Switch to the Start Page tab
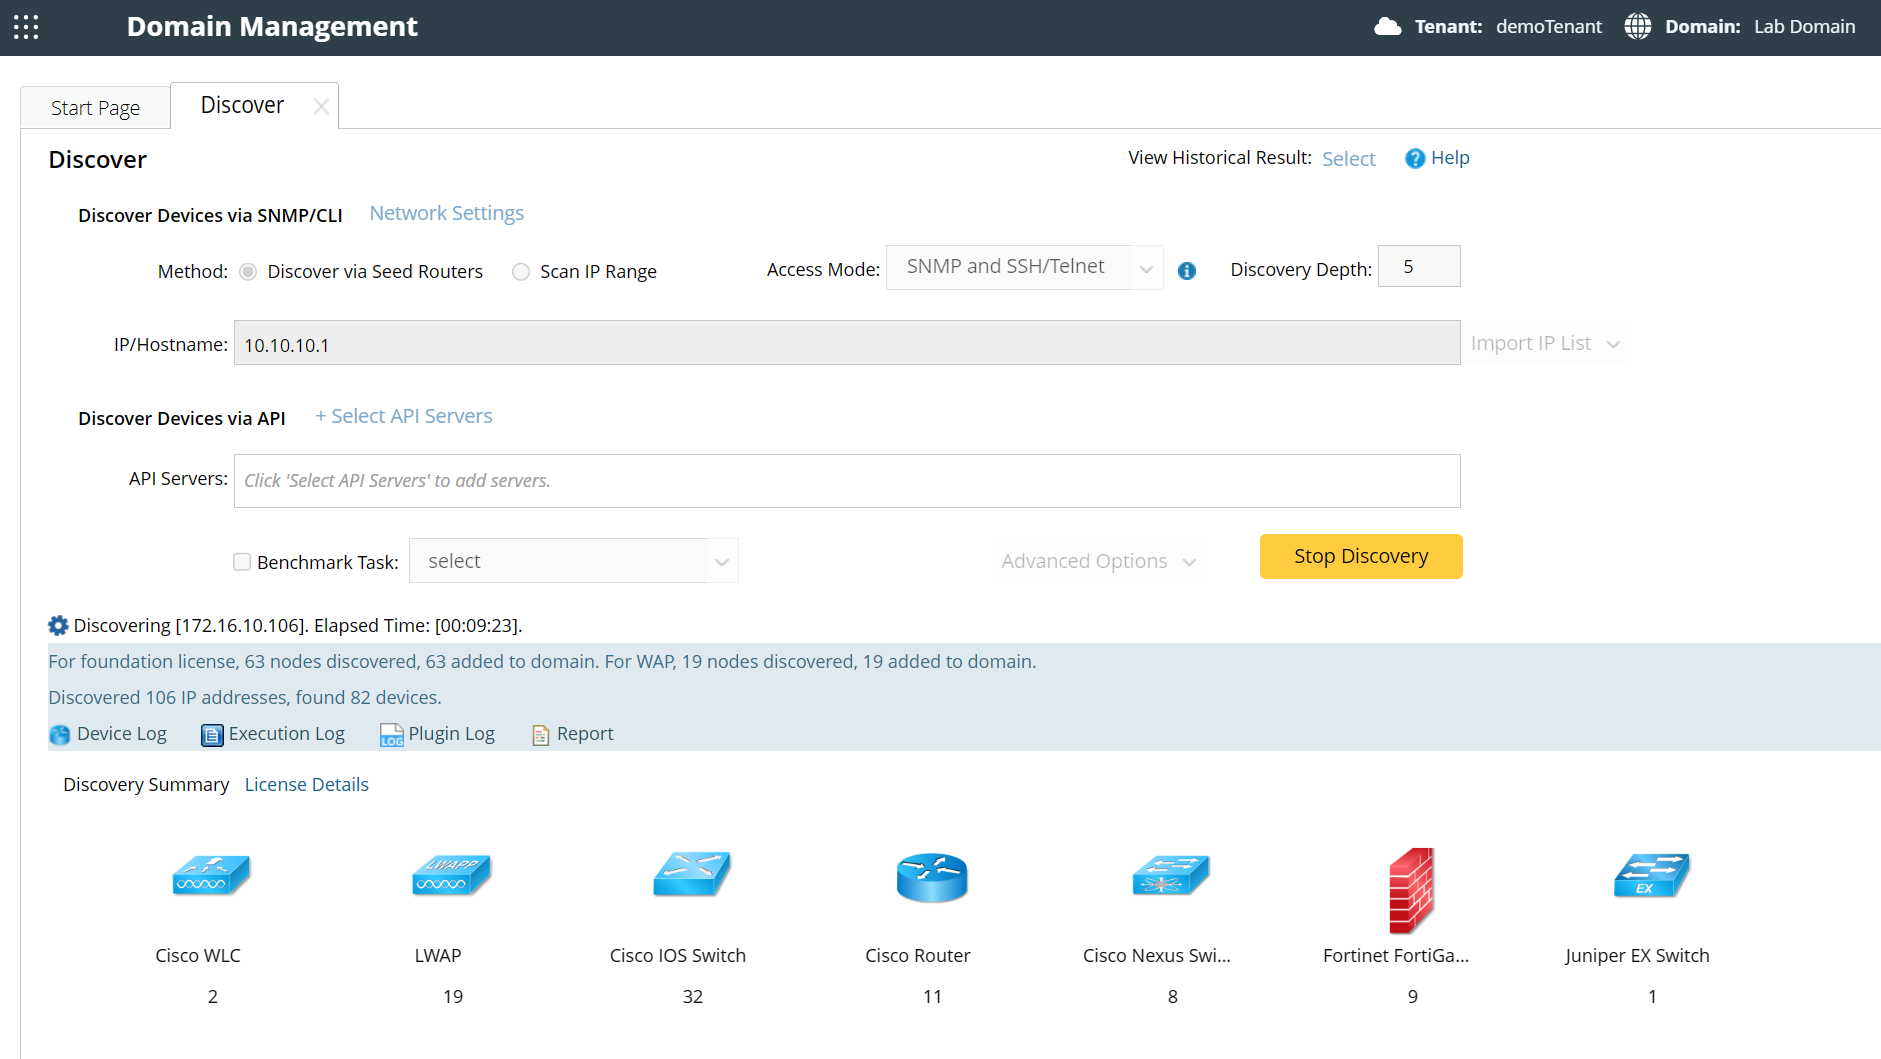Screen dimensions: 1881x1059 pos(95,108)
